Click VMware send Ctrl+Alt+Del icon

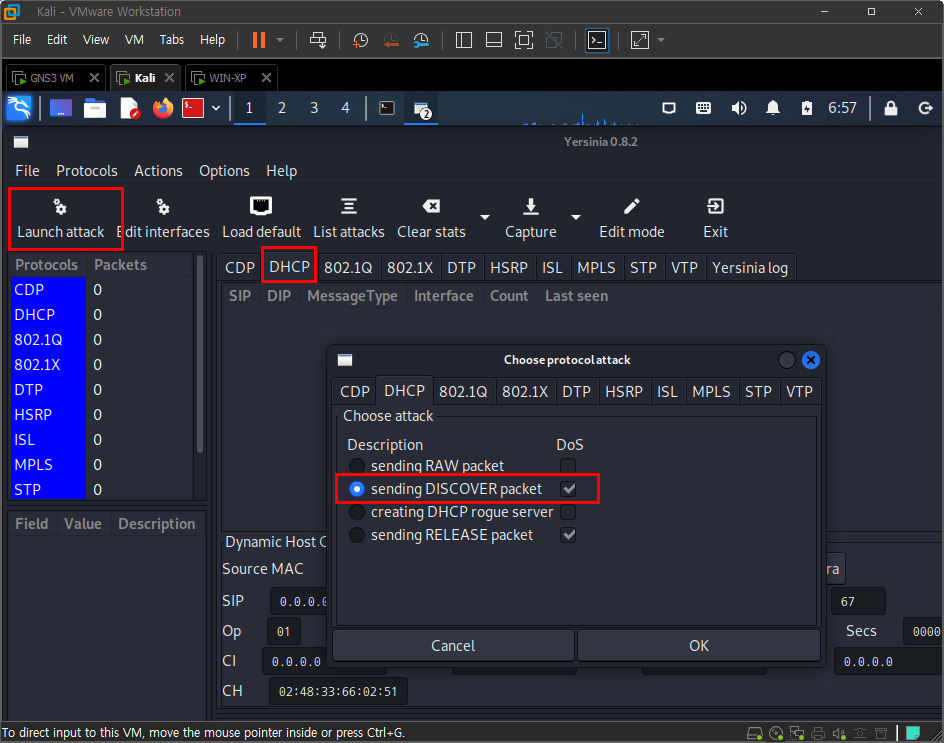tap(318, 40)
